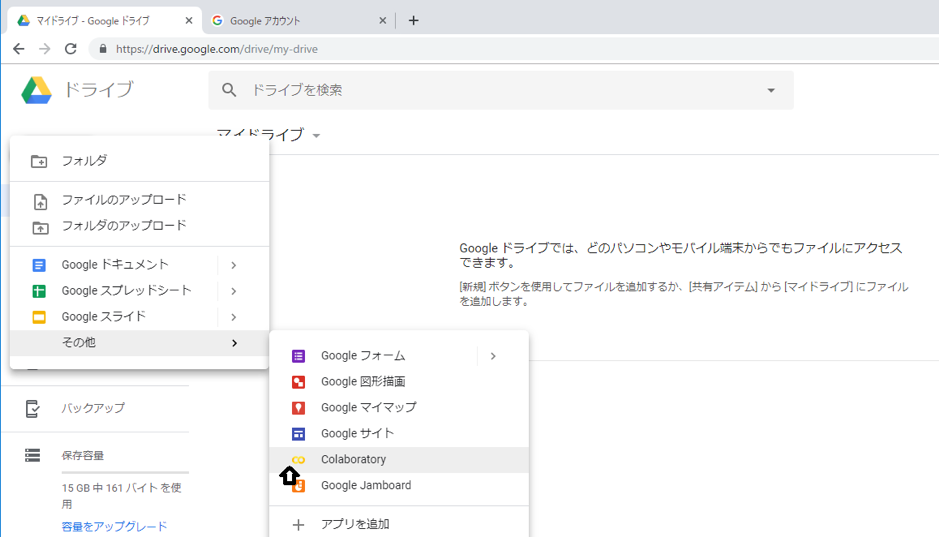Expand the マイドライブ dropdown arrow
This screenshot has width=939, height=537.
316,136
